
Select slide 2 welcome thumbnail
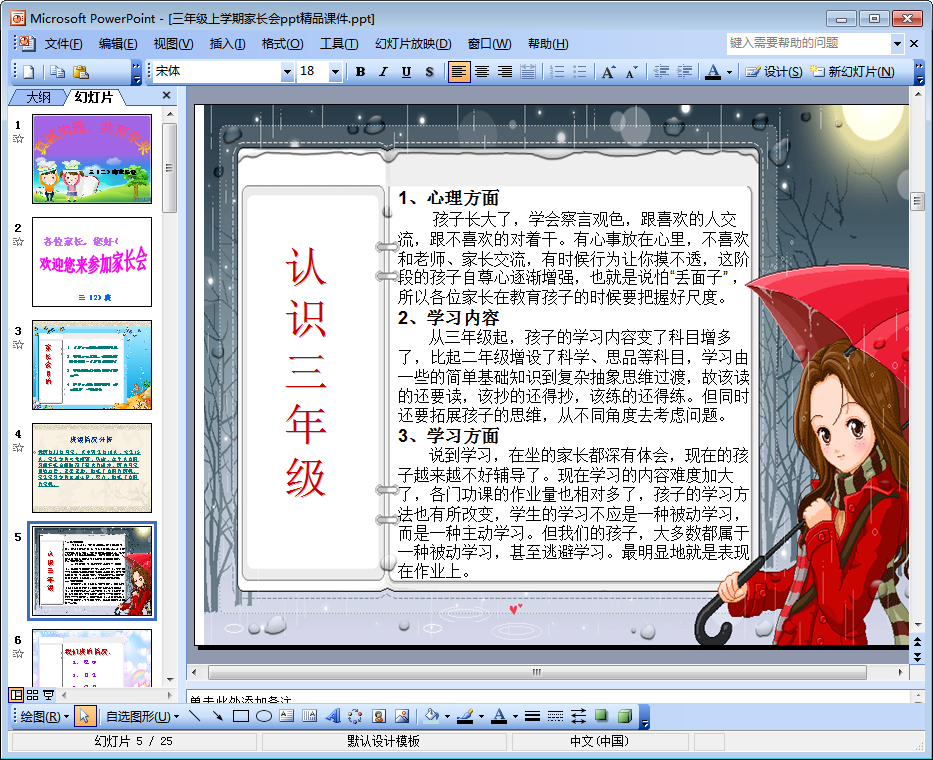pyautogui.click(x=92, y=262)
